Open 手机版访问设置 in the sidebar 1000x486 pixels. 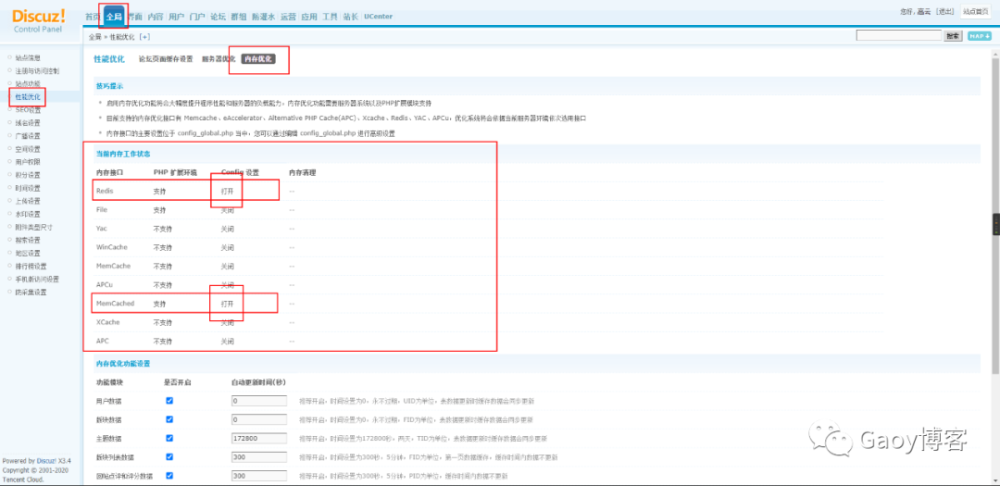[37, 279]
